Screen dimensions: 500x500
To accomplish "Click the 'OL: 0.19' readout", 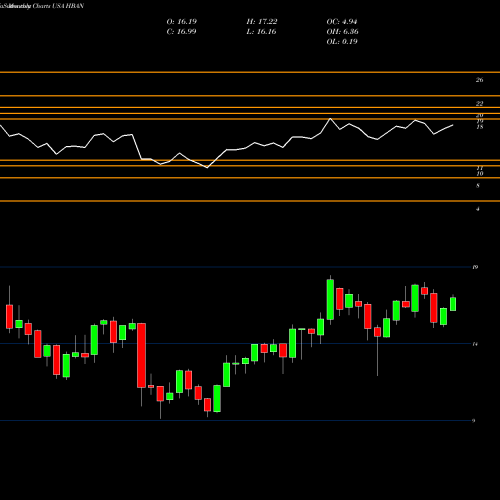I will [x=342, y=42].
